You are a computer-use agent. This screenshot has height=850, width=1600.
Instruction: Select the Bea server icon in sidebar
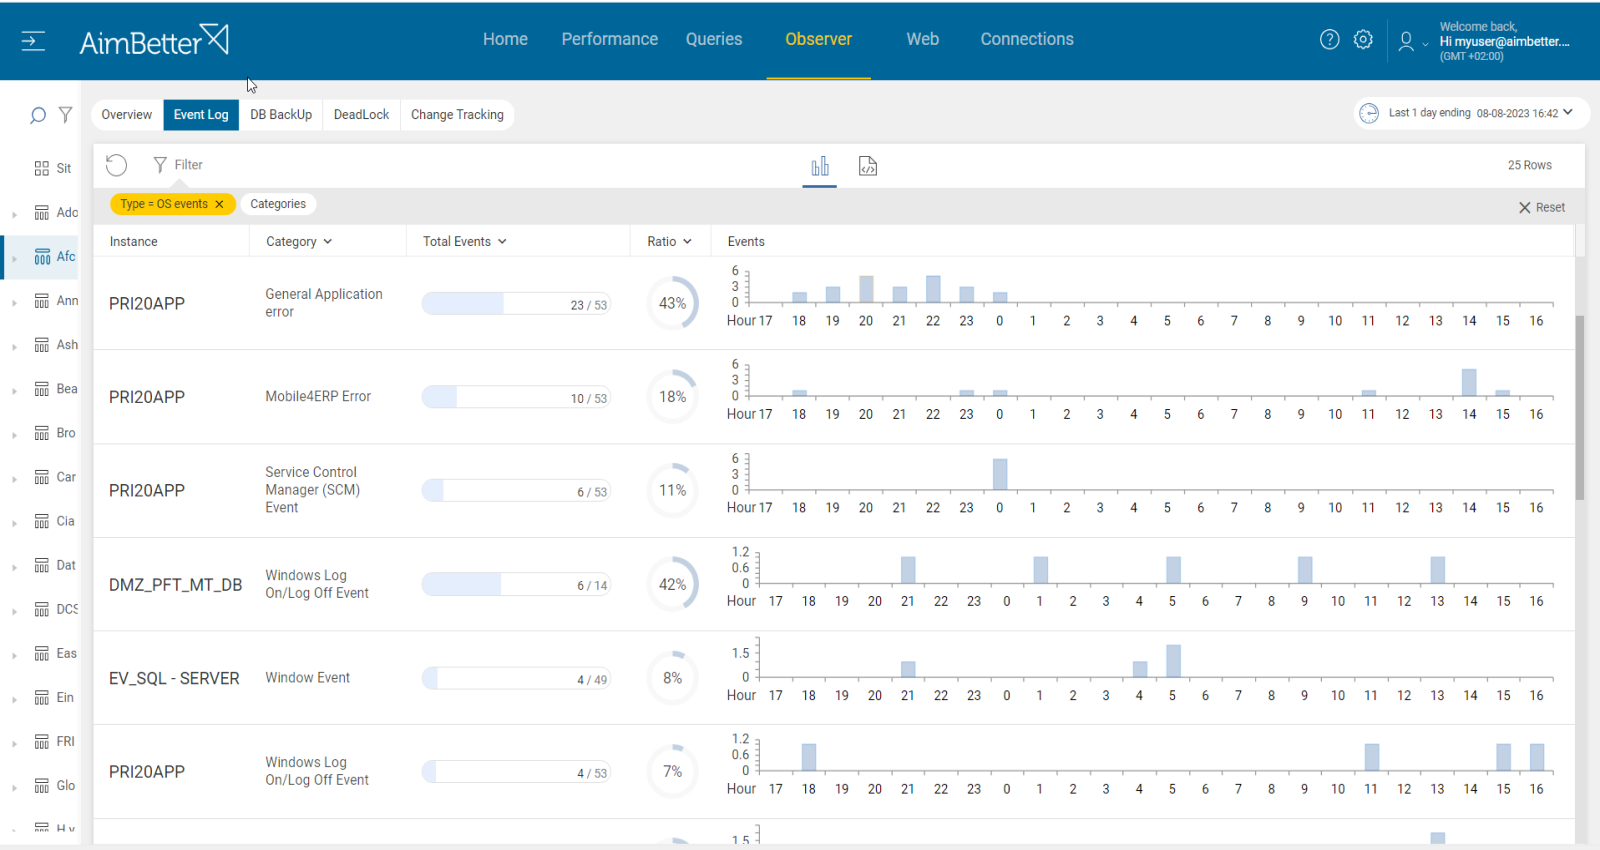41,388
